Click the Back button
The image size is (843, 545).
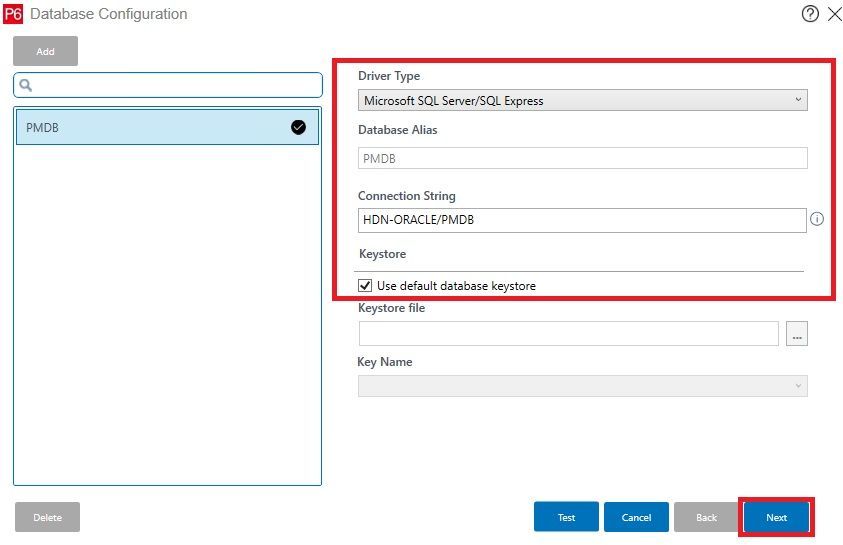coord(706,517)
